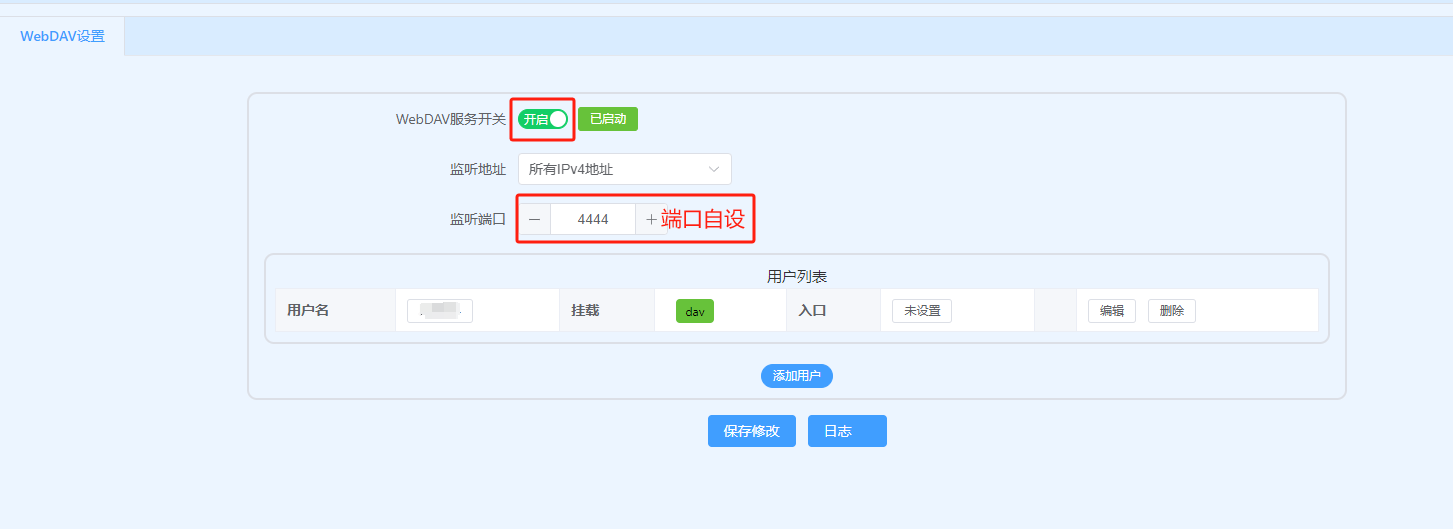
Task: Decrease listening port with minus button
Action: [534, 219]
